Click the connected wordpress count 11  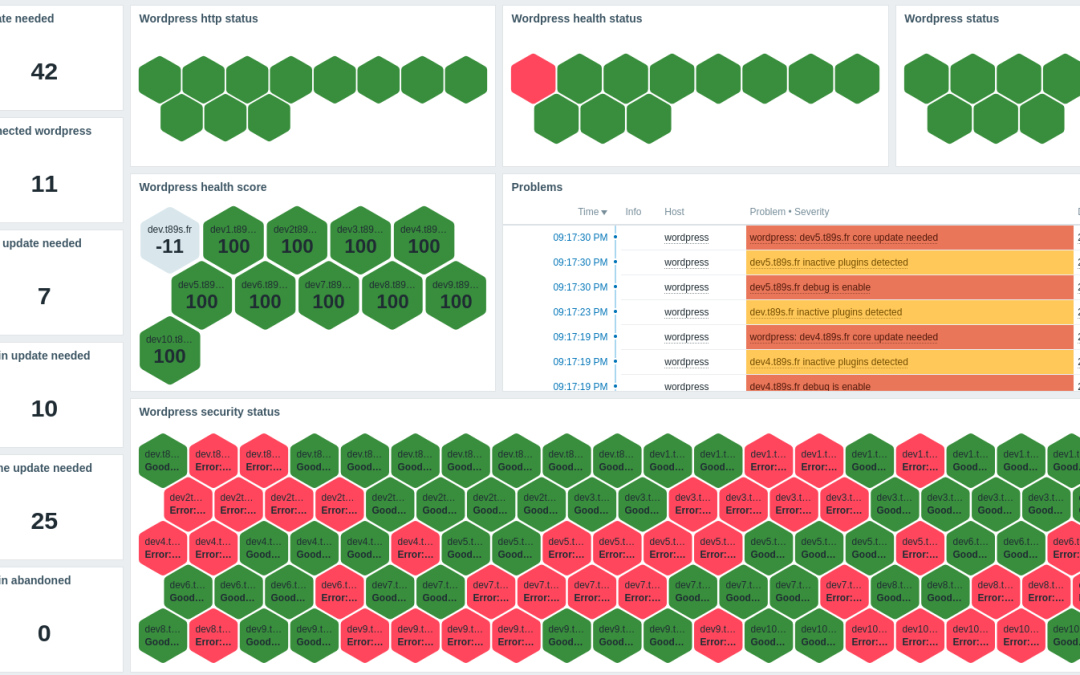point(44,184)
